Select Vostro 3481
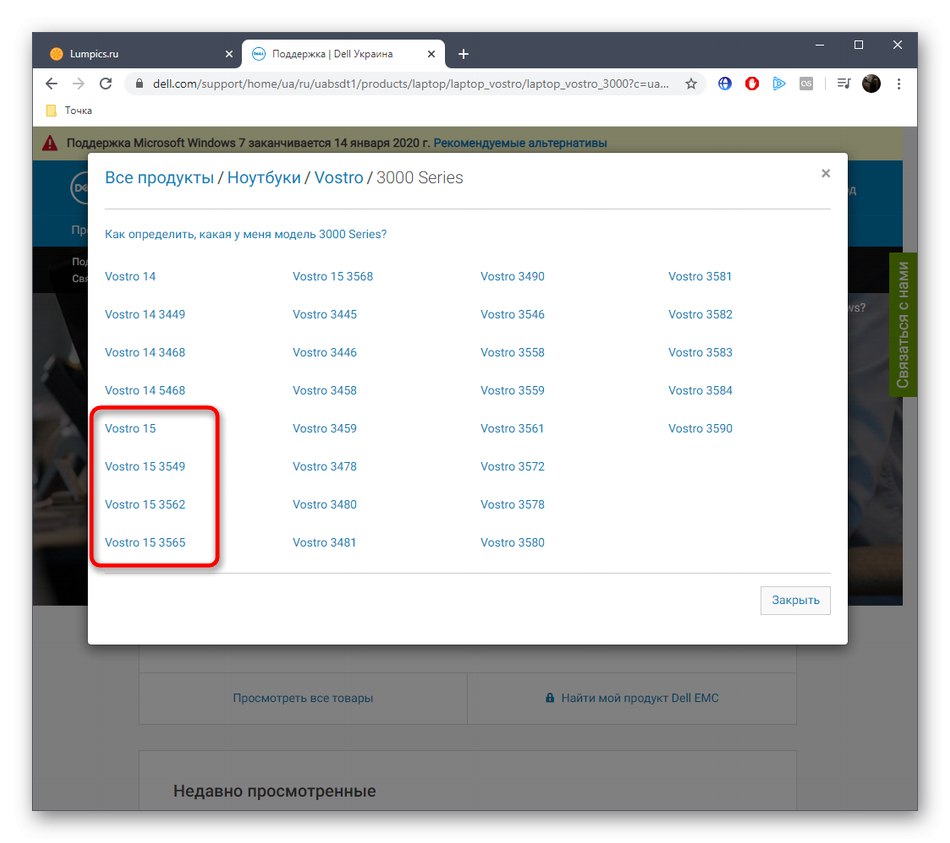 click(x=324, y=543)
